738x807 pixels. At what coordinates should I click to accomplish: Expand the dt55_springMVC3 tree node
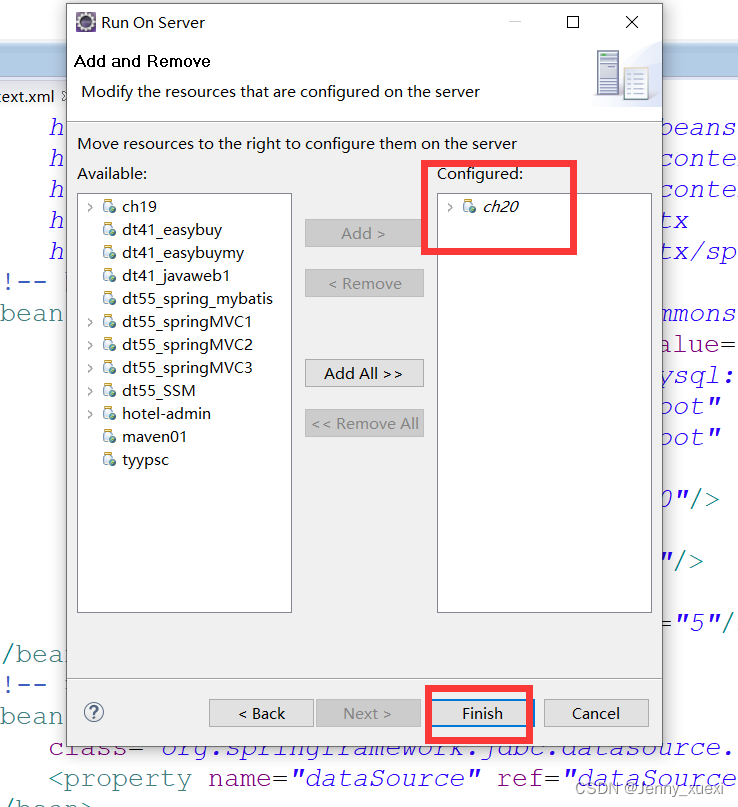(x=90, y=368)
